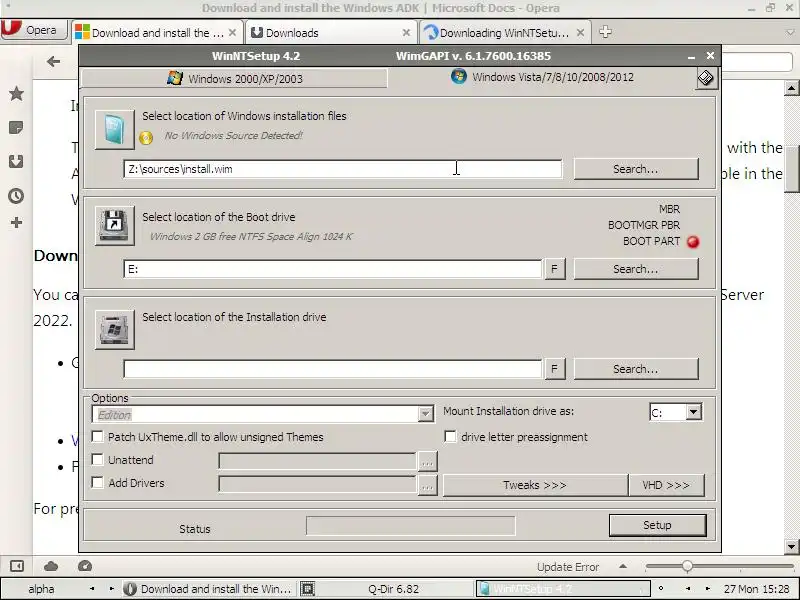Expand the zoom arrow beside Update Error
This screenshot has width=800, height=600.
(x=623, y=566)
